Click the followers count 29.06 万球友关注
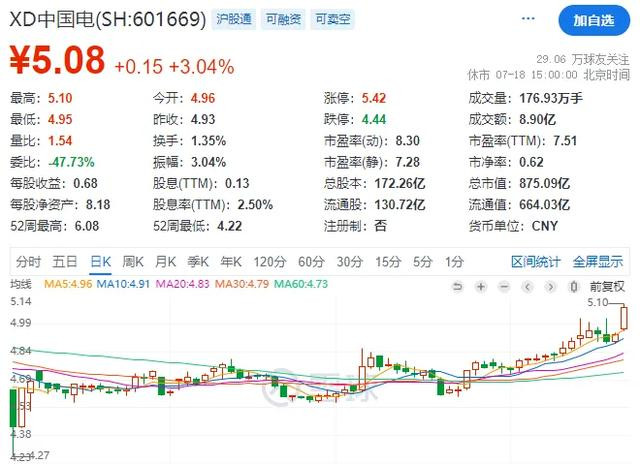This screenshot has height=464, width=640. [583, 60]
